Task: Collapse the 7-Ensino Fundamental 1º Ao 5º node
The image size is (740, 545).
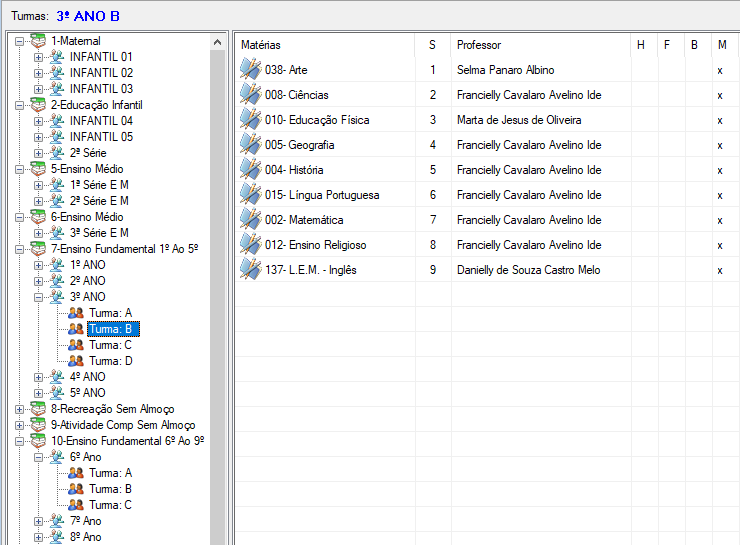Action: click(20, 249)
